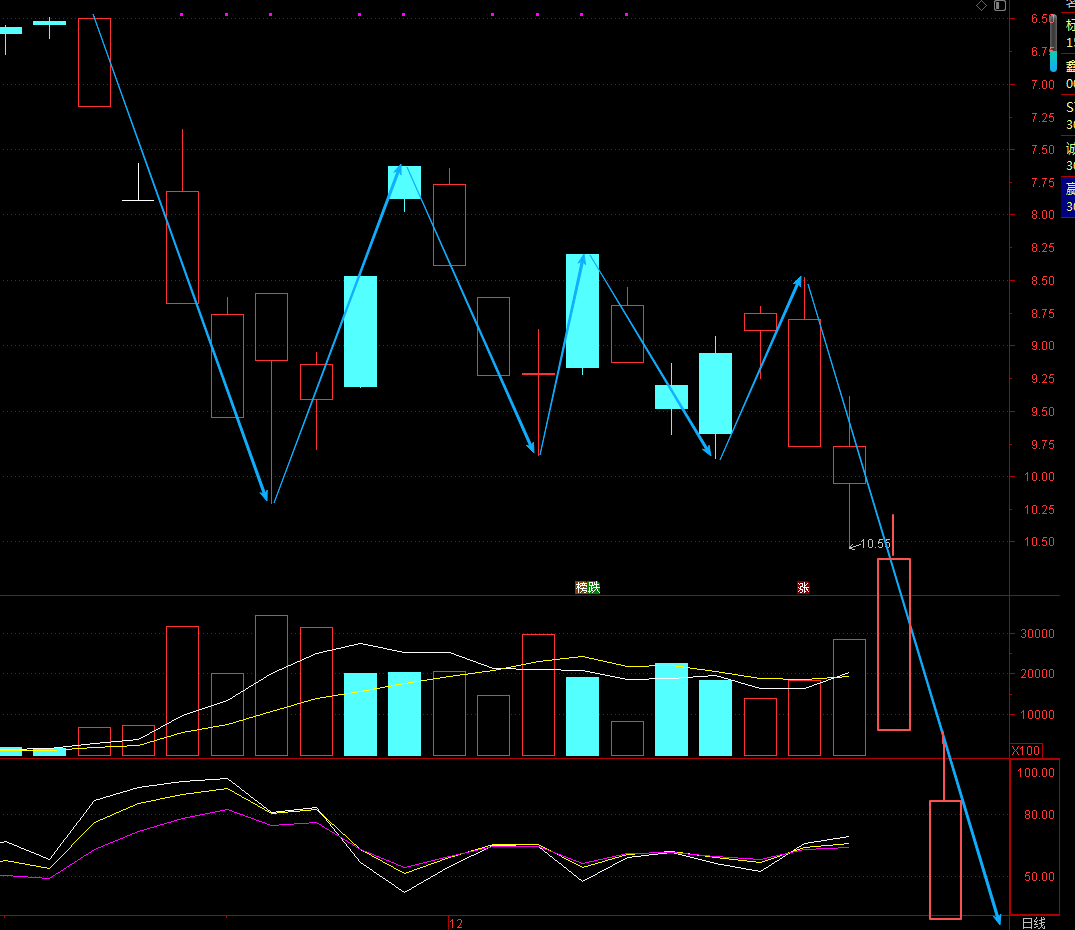Click the X100 volume multiplier label
1075x930 pixels.
[x=1026, y=750]
